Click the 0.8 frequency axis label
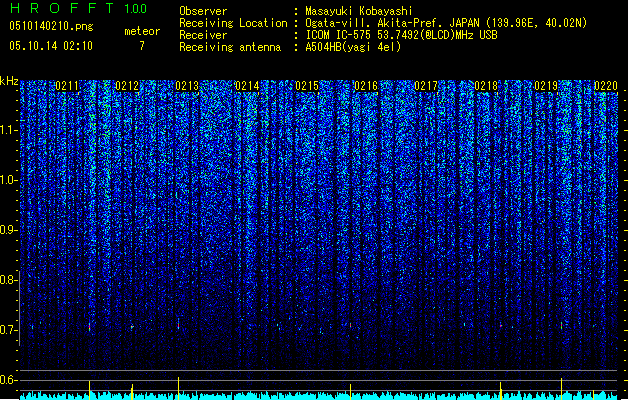Viewport: 629px width, 400px height. click(8, 280)
